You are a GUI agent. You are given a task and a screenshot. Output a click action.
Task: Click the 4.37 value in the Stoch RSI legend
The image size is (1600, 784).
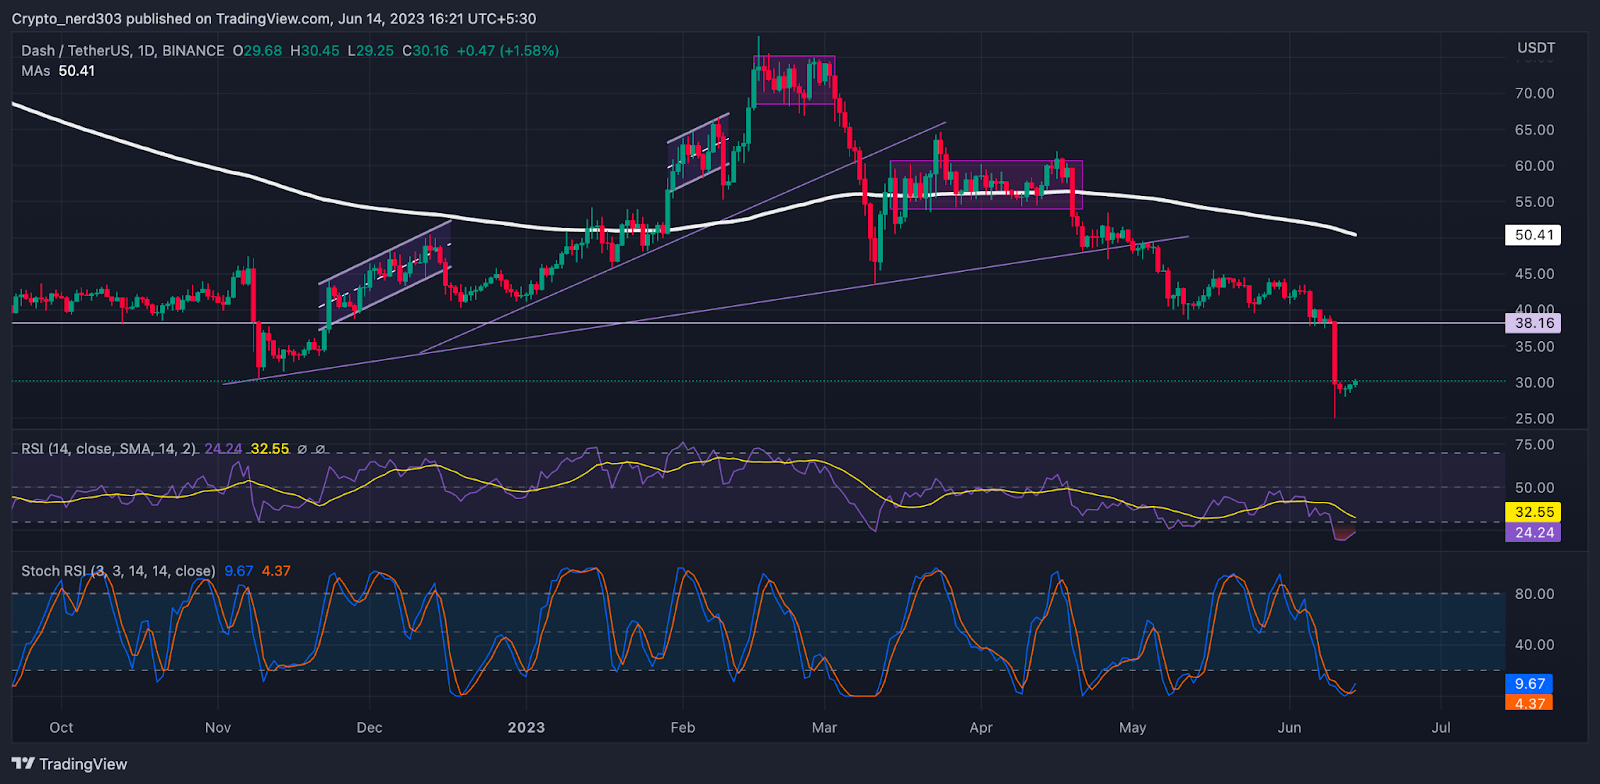coord(276,571)
